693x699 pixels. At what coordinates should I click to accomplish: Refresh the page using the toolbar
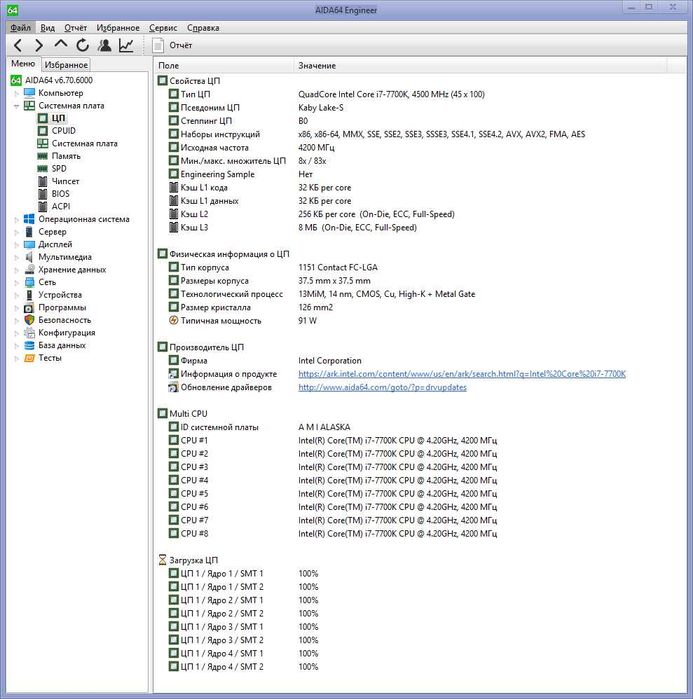[82, 45]
